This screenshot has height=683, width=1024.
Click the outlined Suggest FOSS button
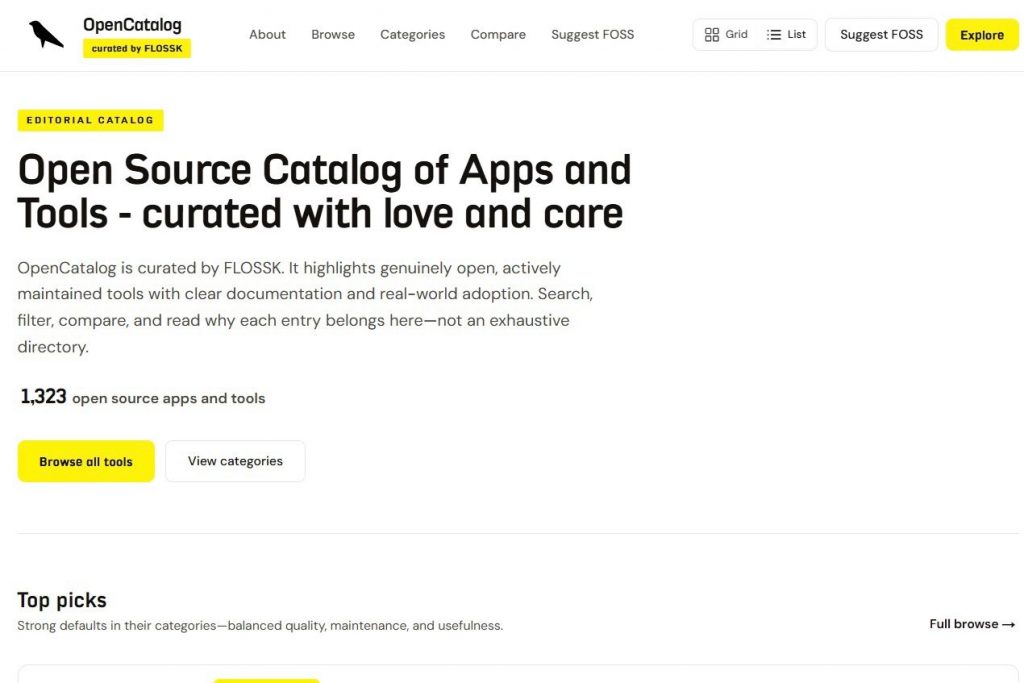coord(881,35)
